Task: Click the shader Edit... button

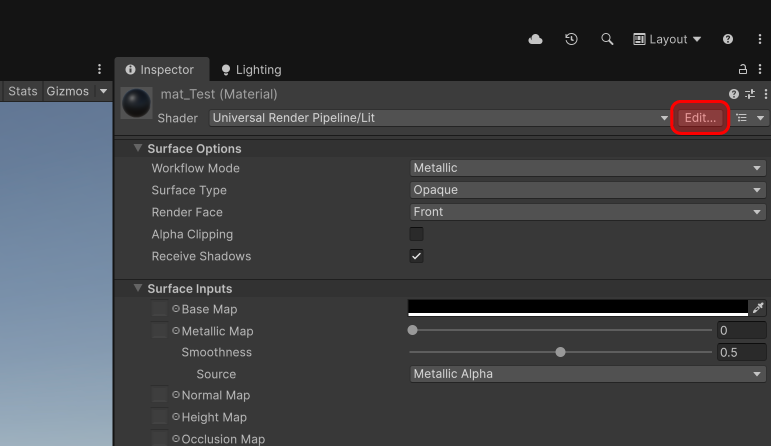Action: click(699, 117)
